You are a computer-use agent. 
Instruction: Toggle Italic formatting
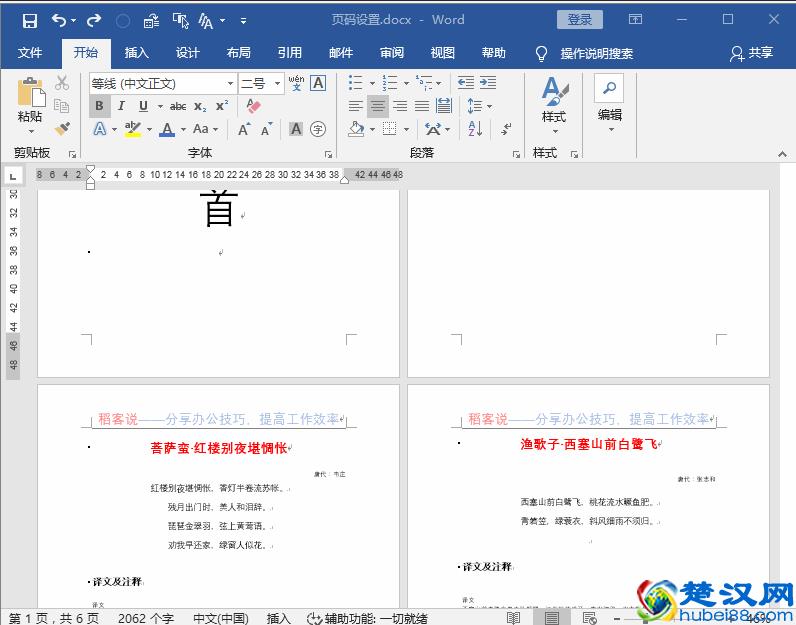point(121,106)
